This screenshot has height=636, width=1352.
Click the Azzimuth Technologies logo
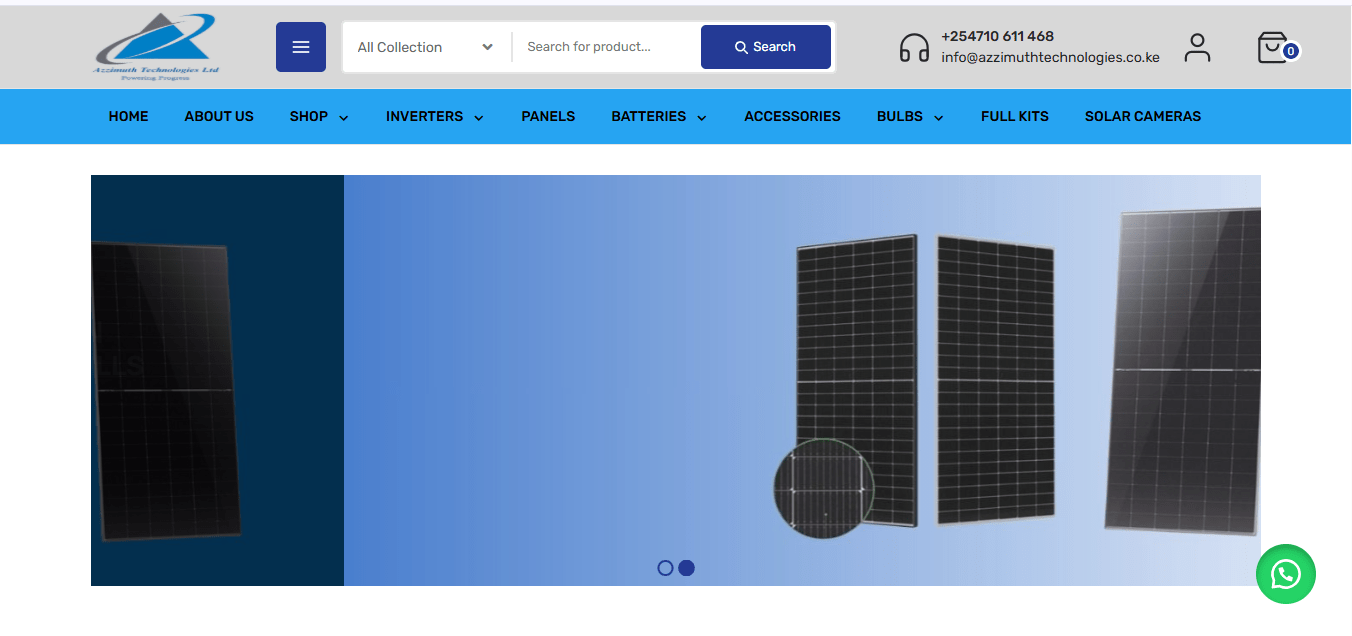[157, 47]
